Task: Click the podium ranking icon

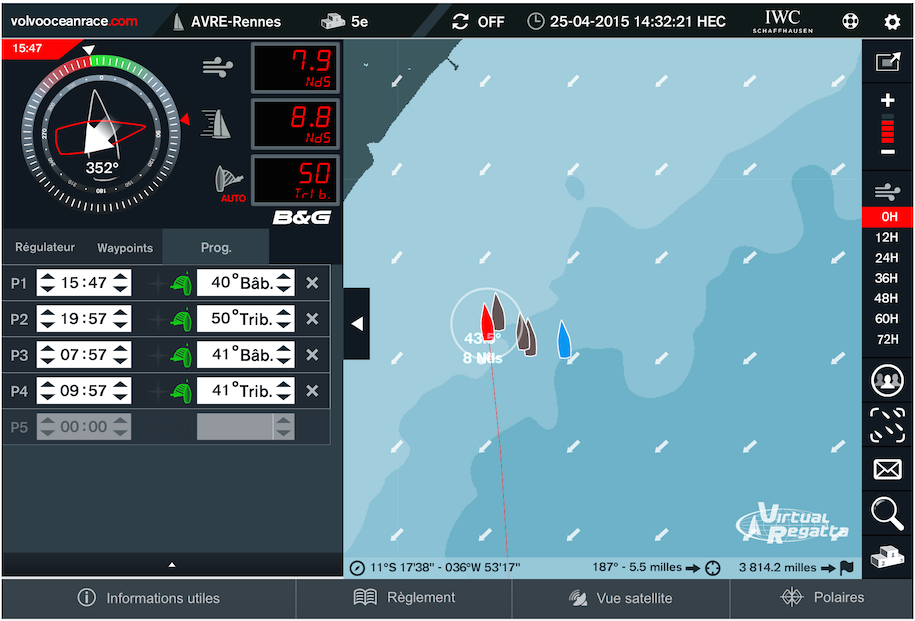Action: click(887, 556)
